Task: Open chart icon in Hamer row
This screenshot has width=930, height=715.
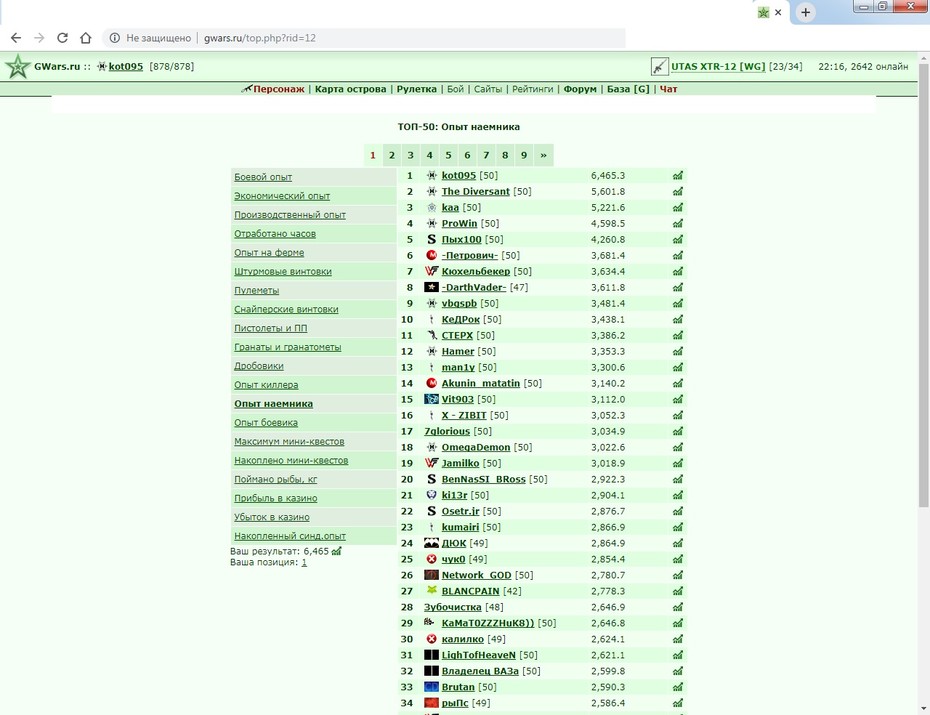Action: click(678, 352)
